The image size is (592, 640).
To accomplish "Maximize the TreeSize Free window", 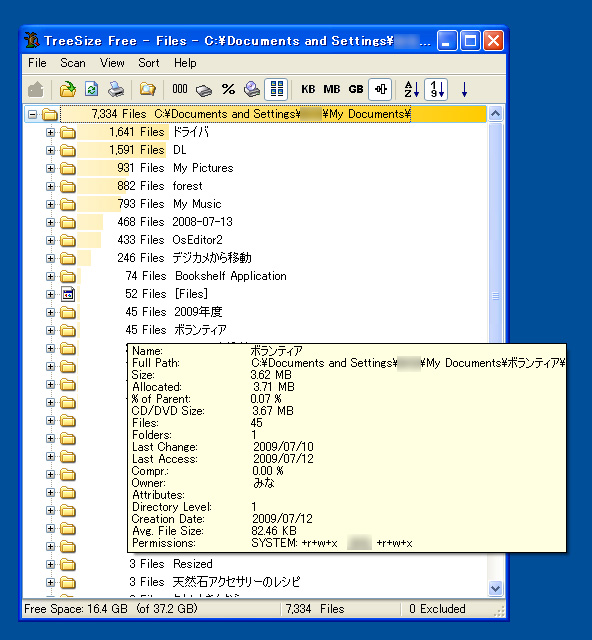I will 470,40.
